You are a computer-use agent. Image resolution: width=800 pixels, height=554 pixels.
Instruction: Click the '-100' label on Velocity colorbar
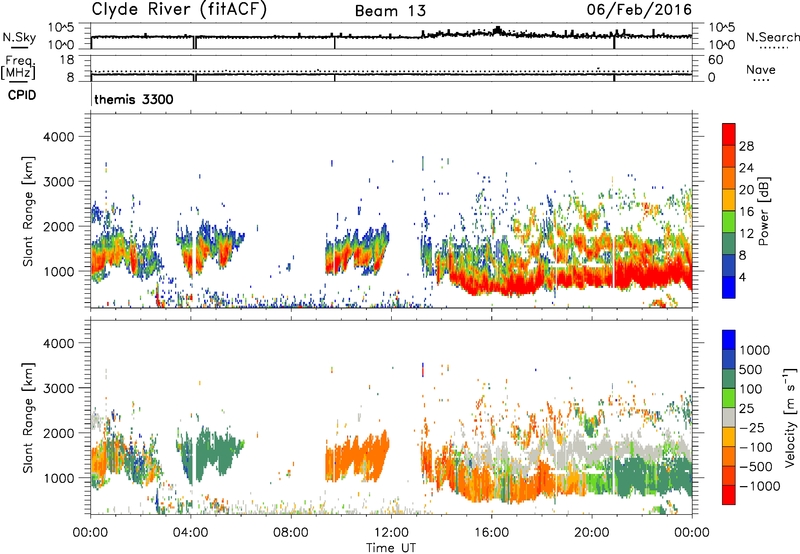(x=756, y=447)
